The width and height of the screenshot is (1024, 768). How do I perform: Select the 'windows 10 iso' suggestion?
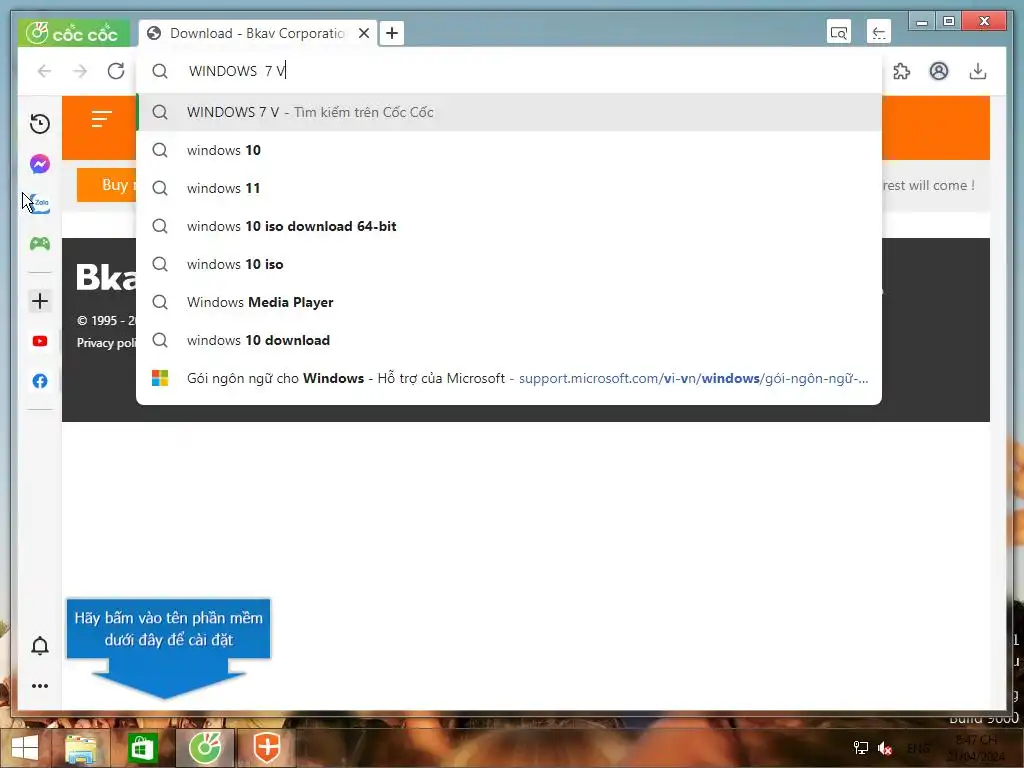(509, 264)
